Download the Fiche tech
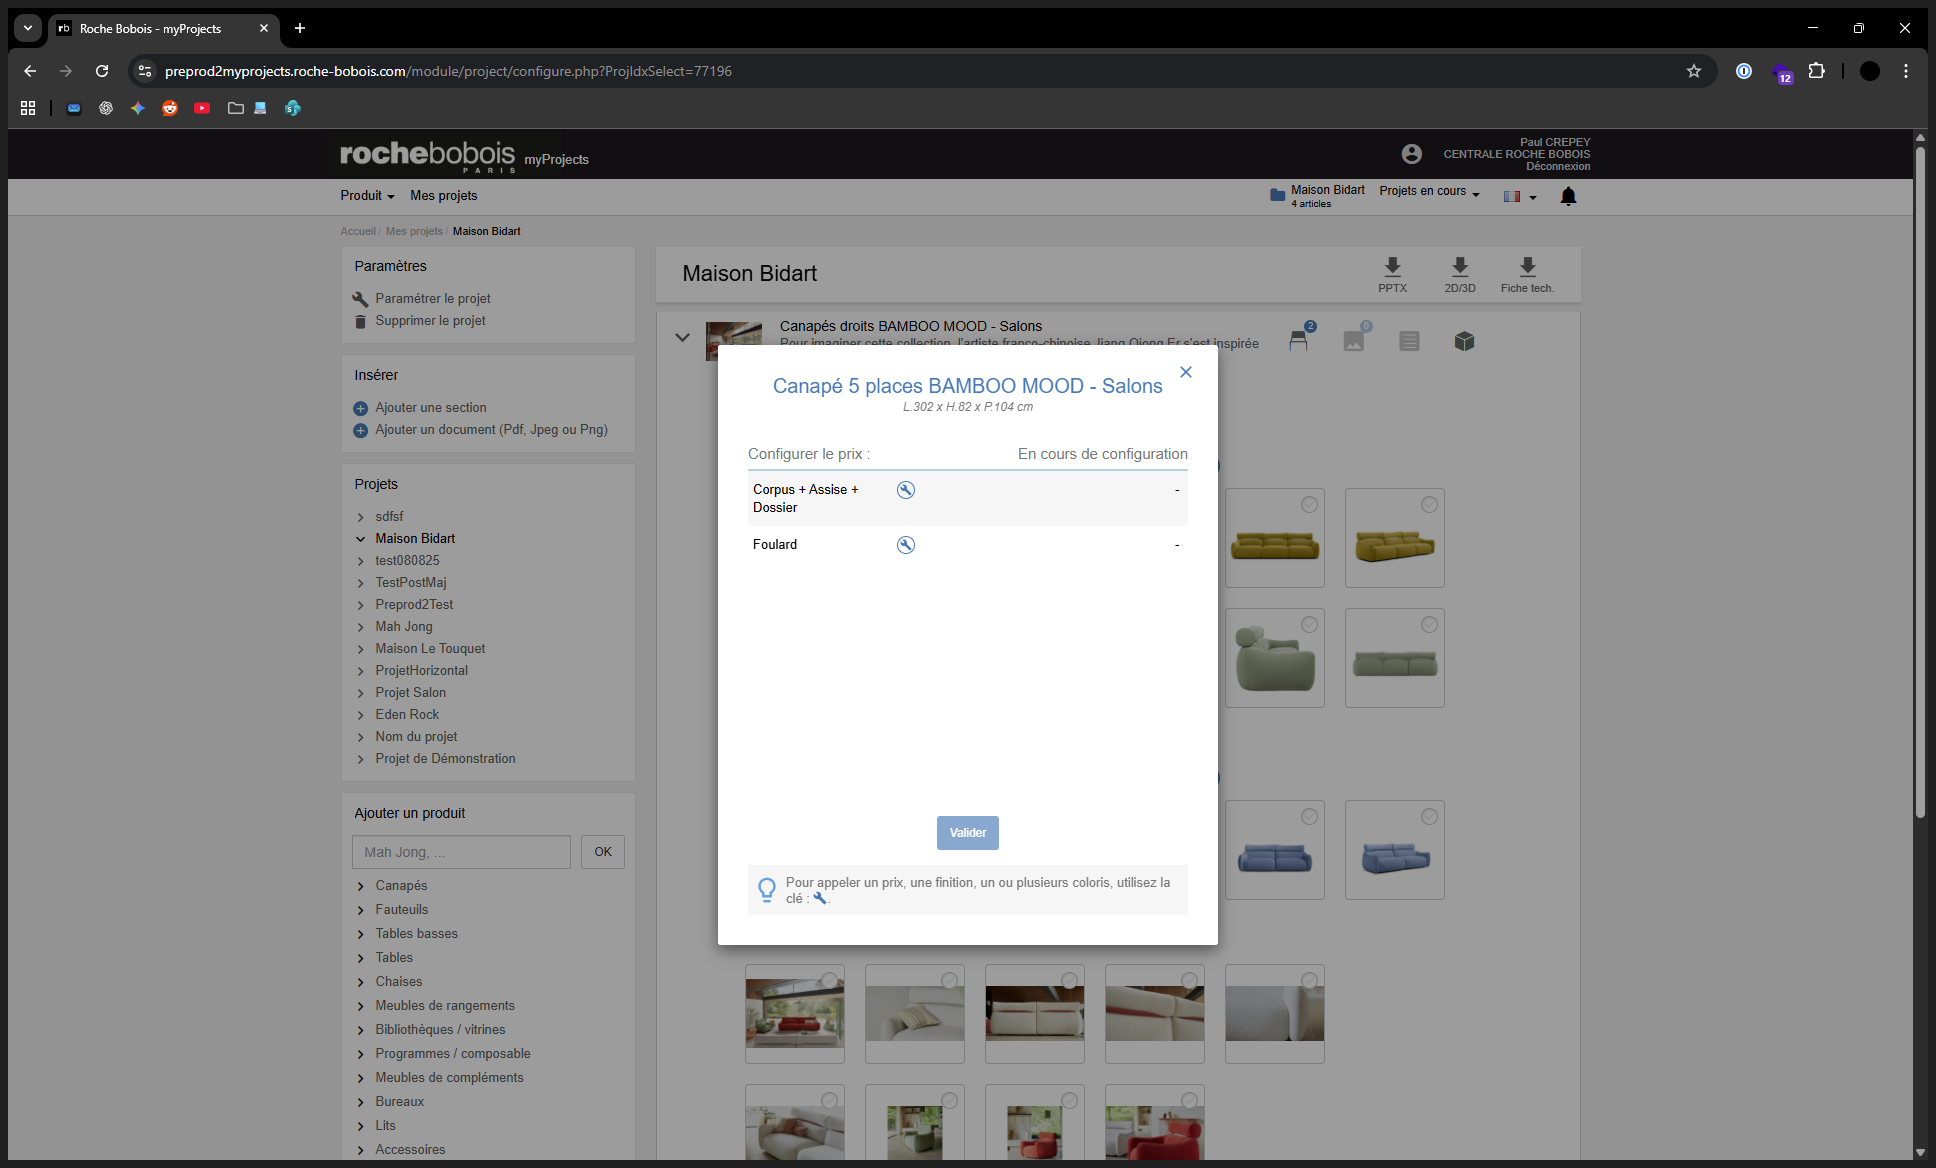Viewport: 1936px width, 1168px height. point(1526,272)
